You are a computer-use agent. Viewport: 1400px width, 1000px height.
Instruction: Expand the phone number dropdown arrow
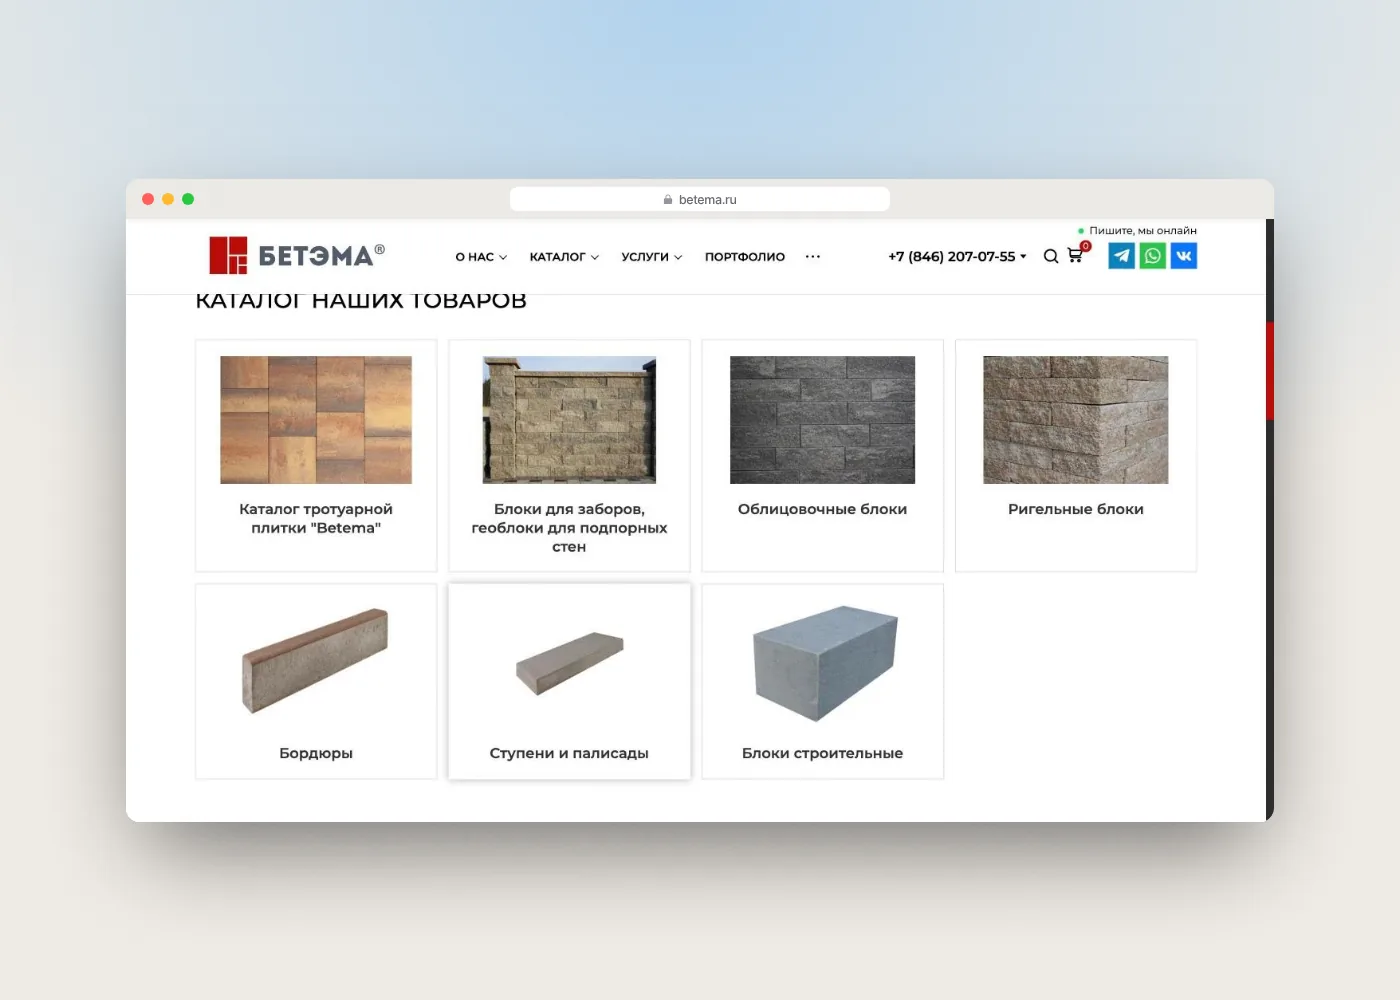click(1023, 257)
